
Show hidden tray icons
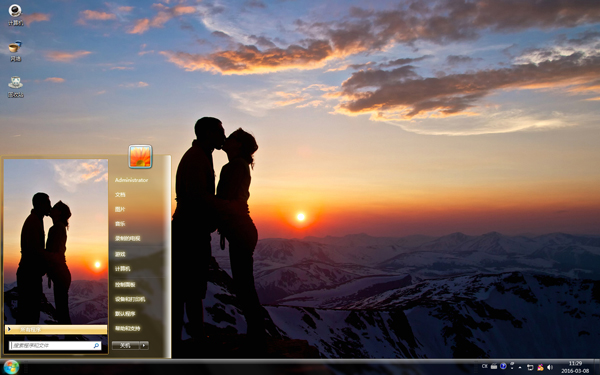[520, 368]
